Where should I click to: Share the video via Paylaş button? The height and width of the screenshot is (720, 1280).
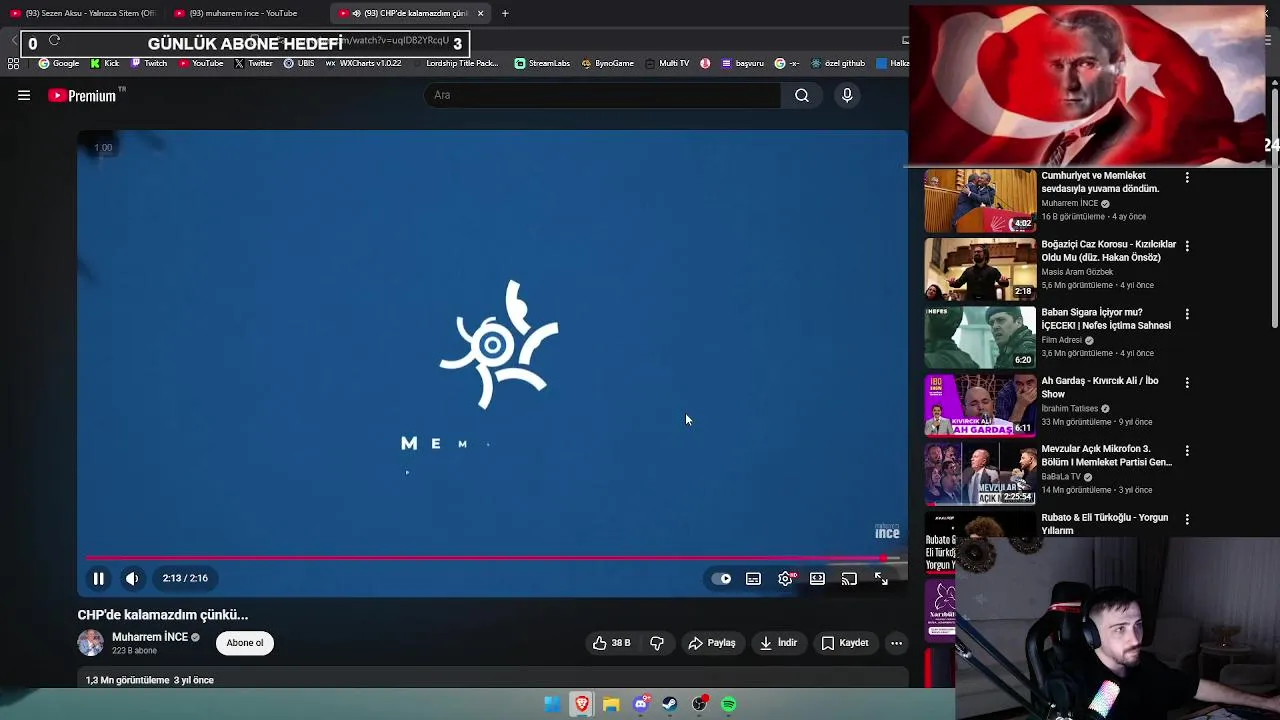tap(712, 643)
